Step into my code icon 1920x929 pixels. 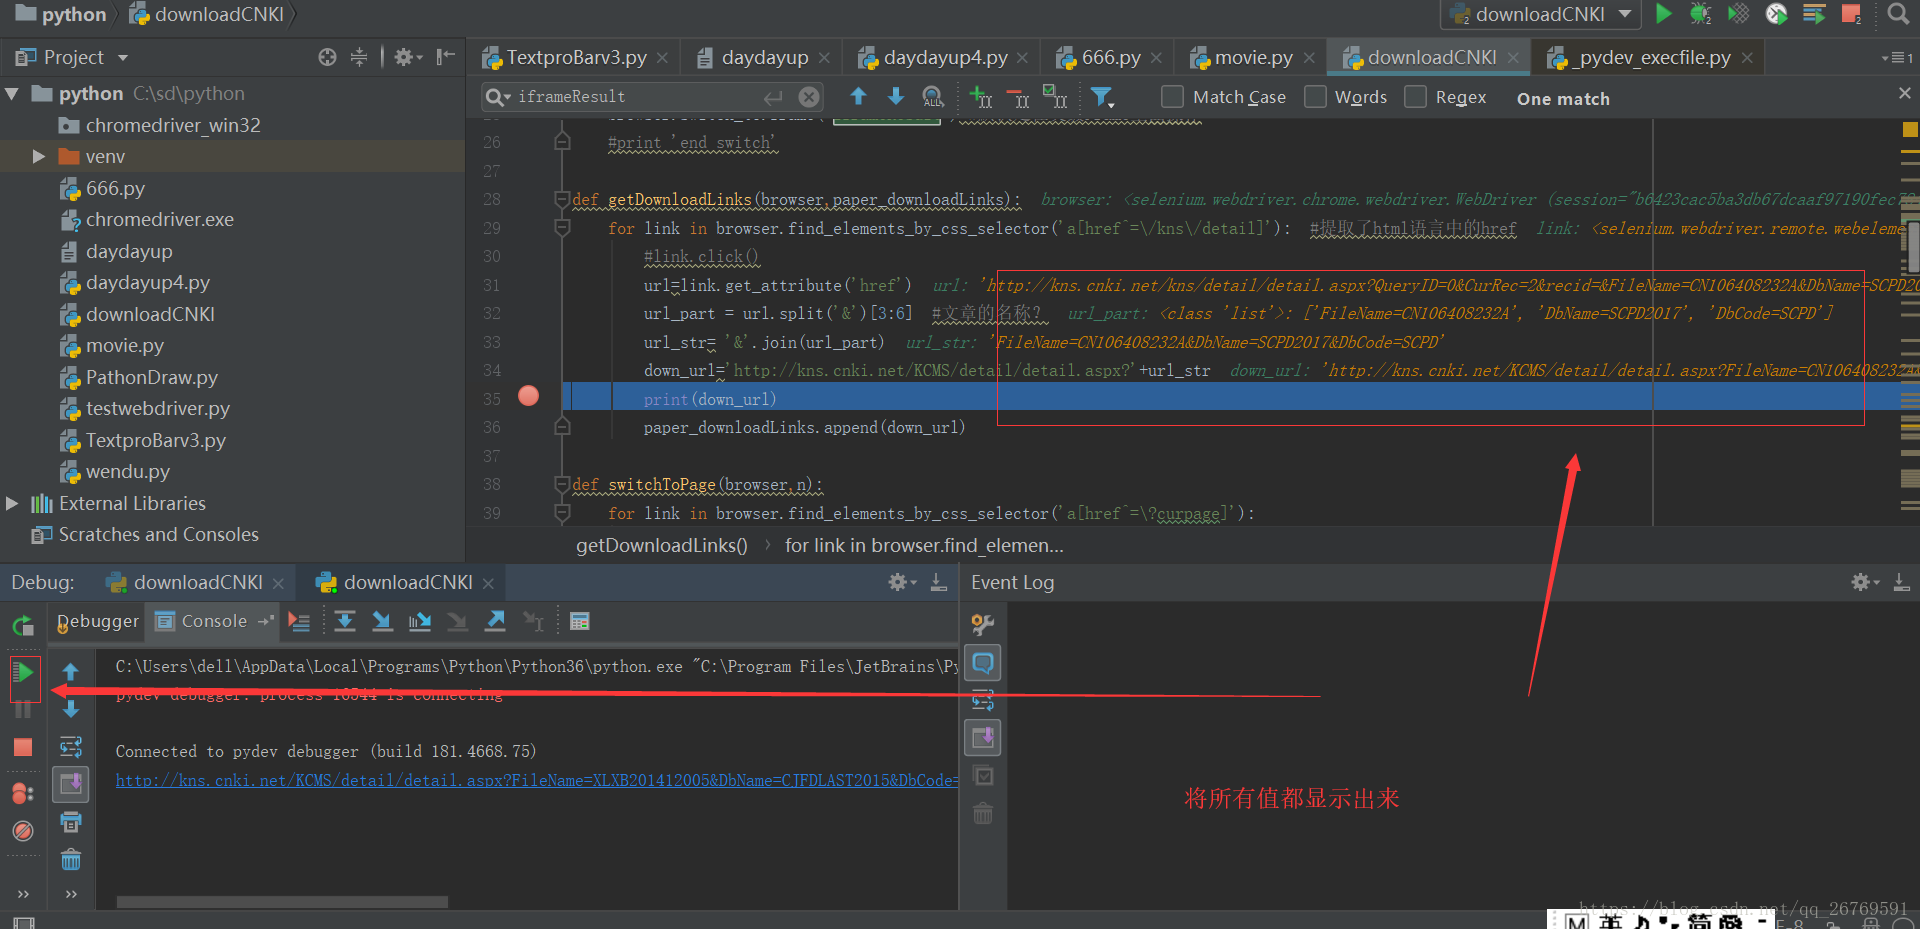(x=420, y=621)
